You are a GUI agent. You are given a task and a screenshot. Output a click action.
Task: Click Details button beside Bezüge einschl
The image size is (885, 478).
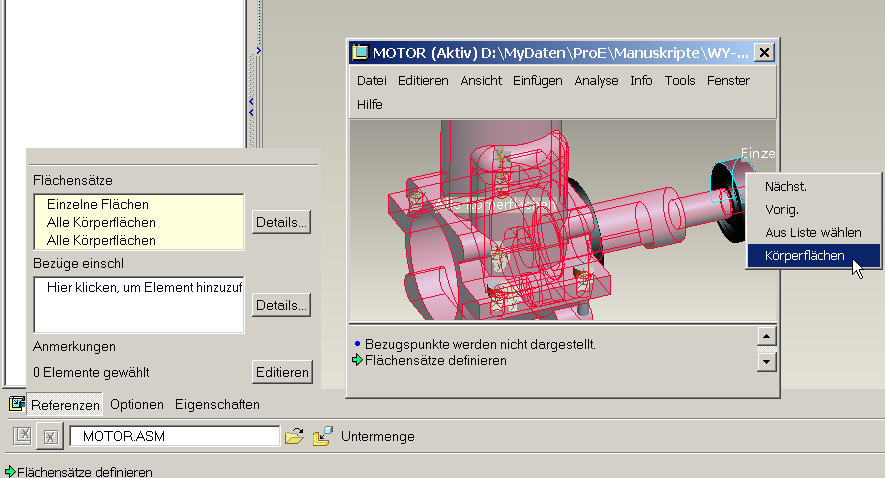[x=281, y=305]
